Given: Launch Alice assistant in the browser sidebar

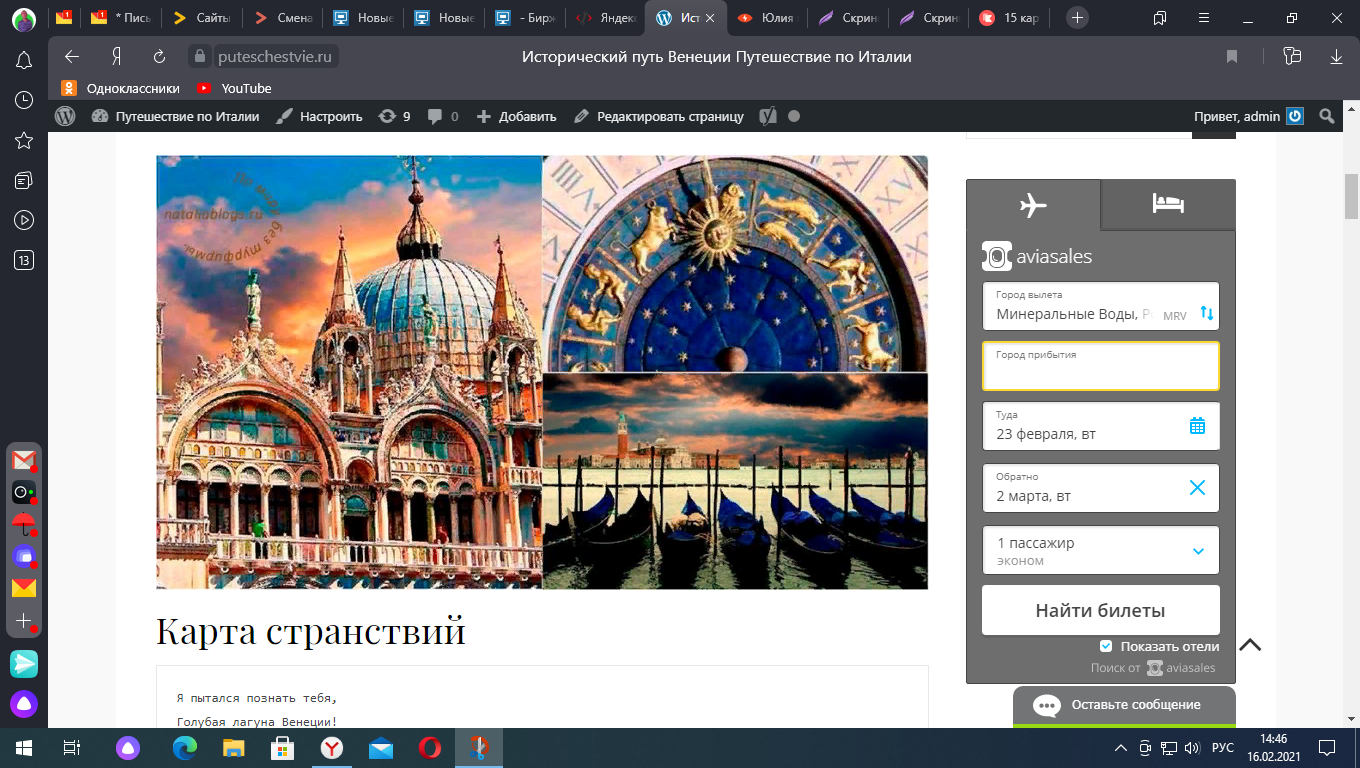Looking at the screenshot, I should pos(24,704).
